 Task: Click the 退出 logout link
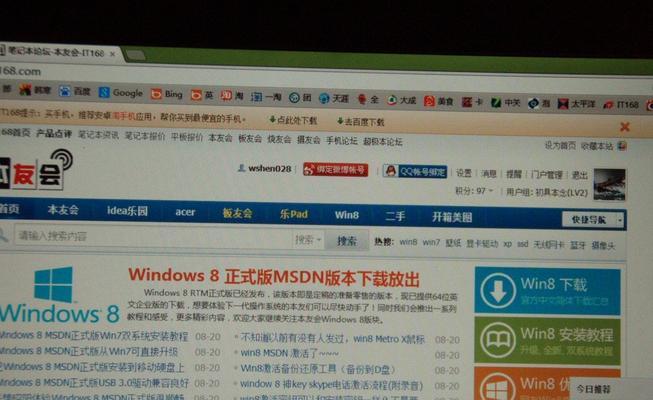pyautogui.click(x=579, y=175)
